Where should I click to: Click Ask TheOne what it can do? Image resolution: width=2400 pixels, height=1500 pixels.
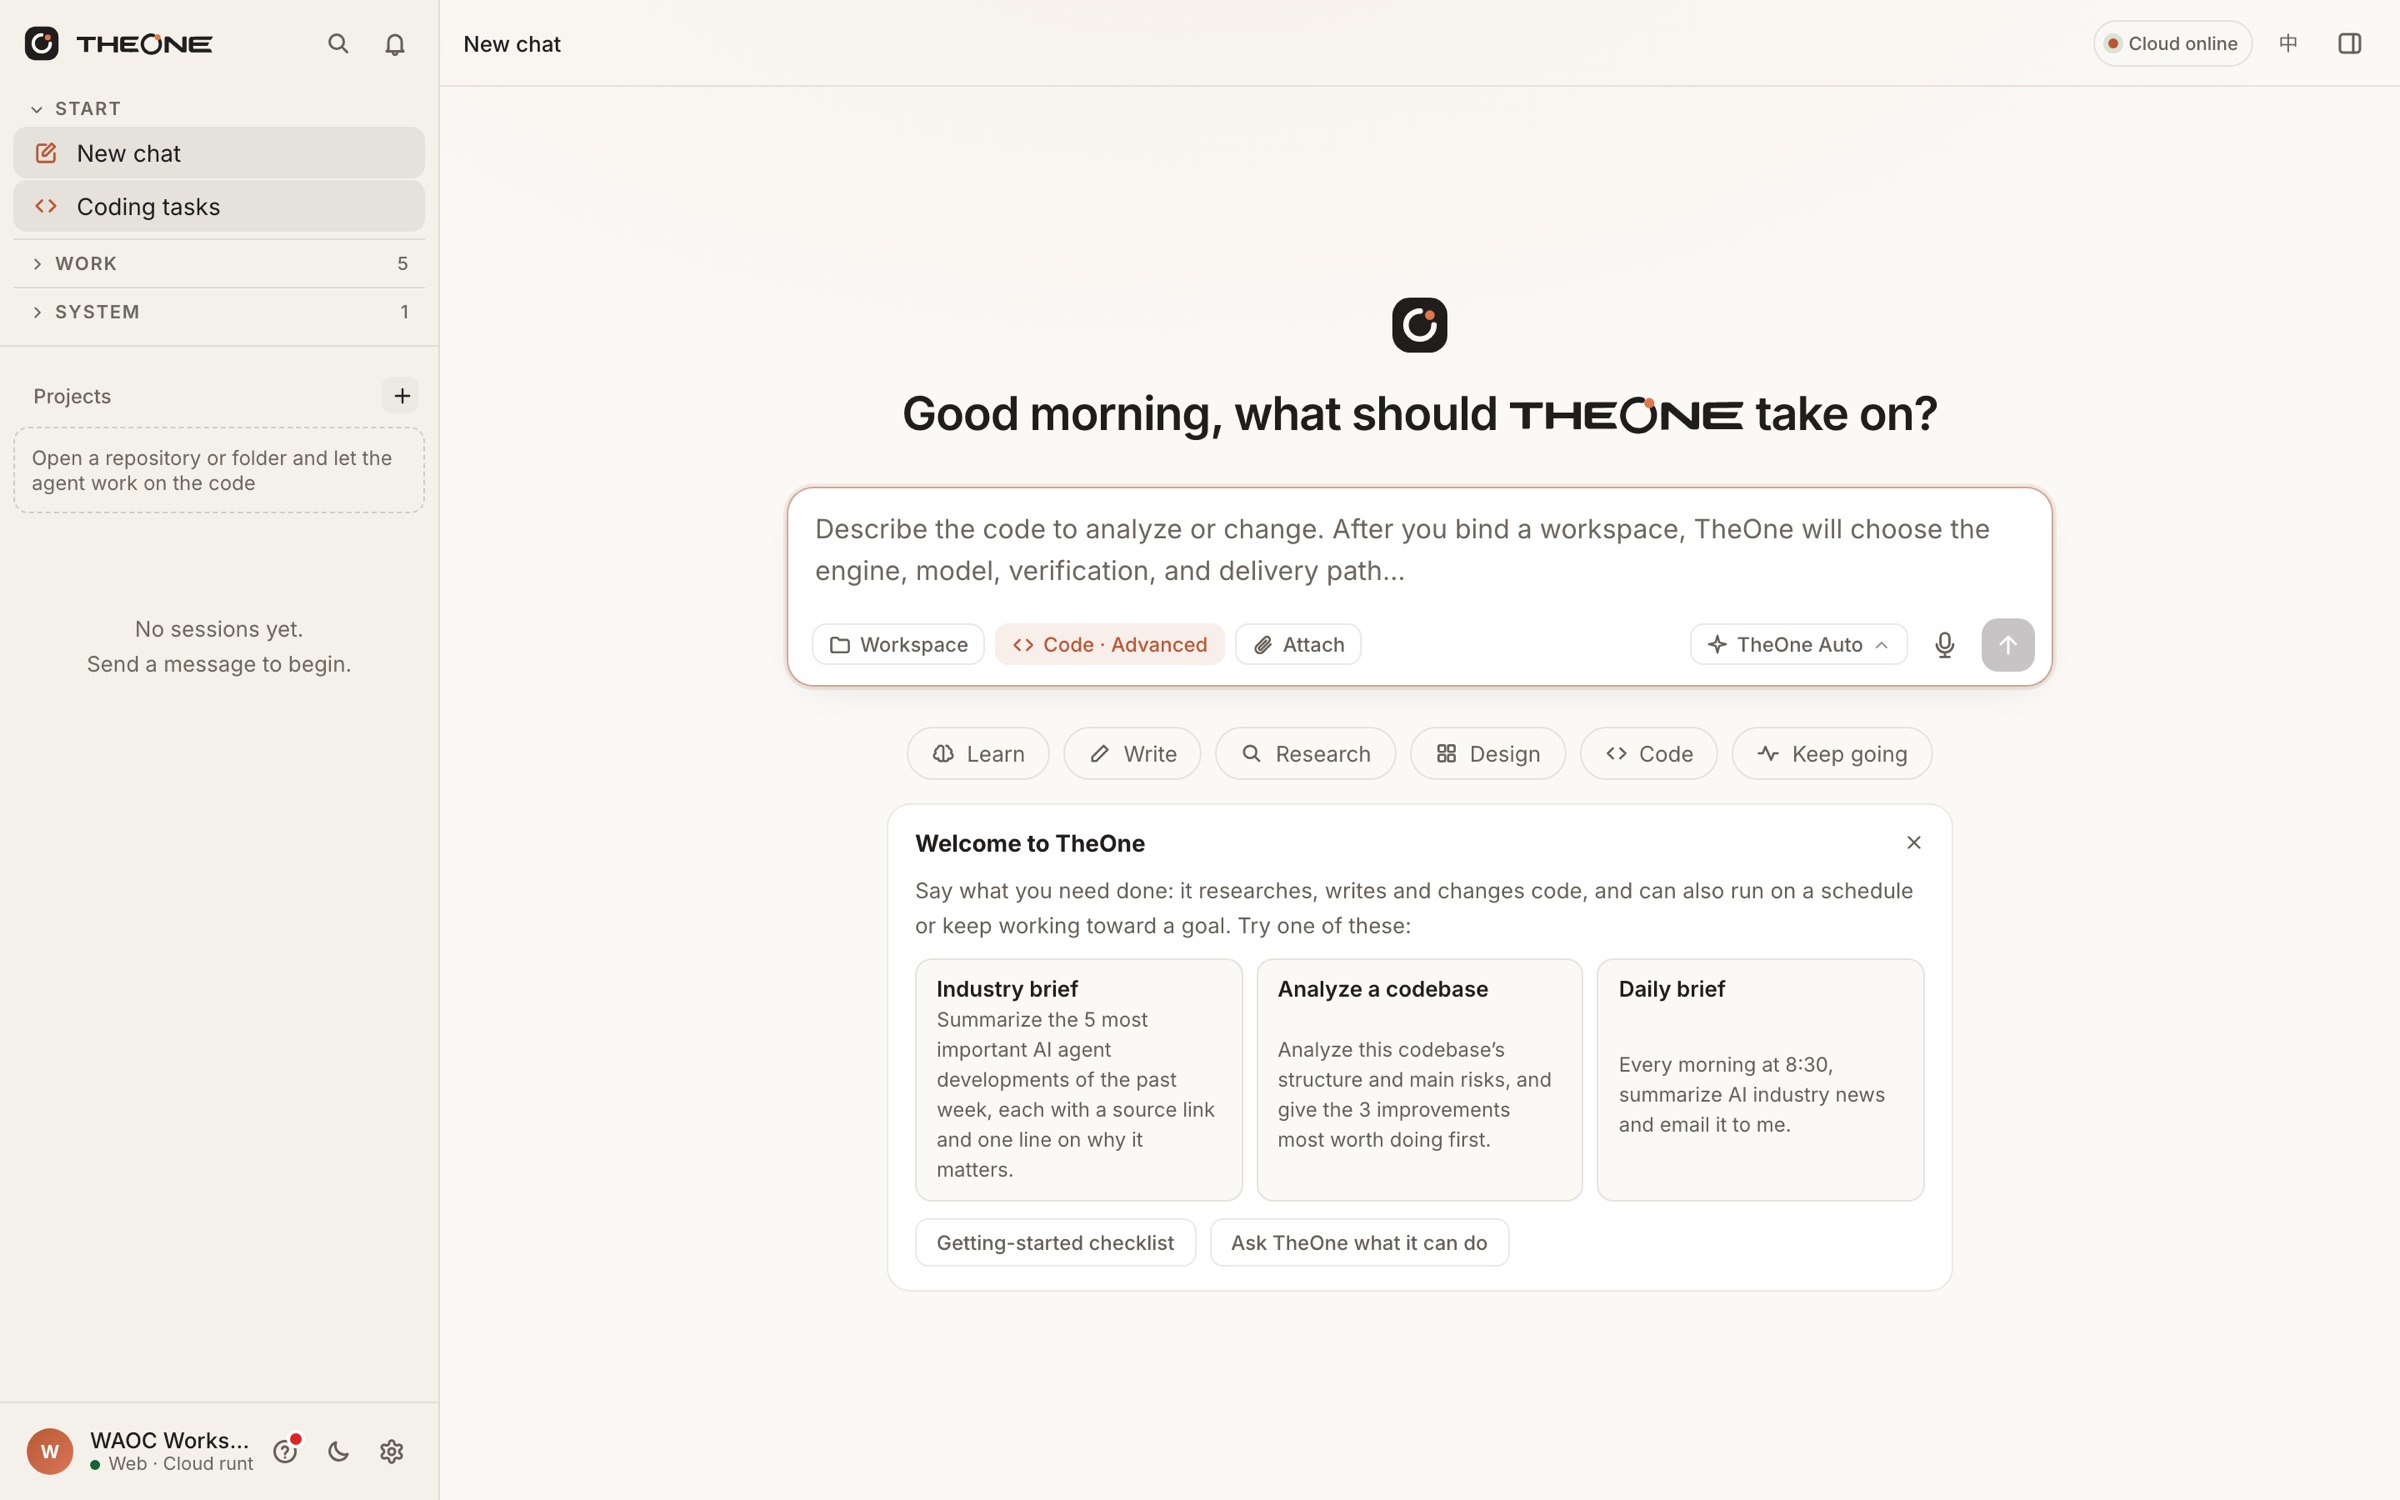[x=1359, y=1242]
